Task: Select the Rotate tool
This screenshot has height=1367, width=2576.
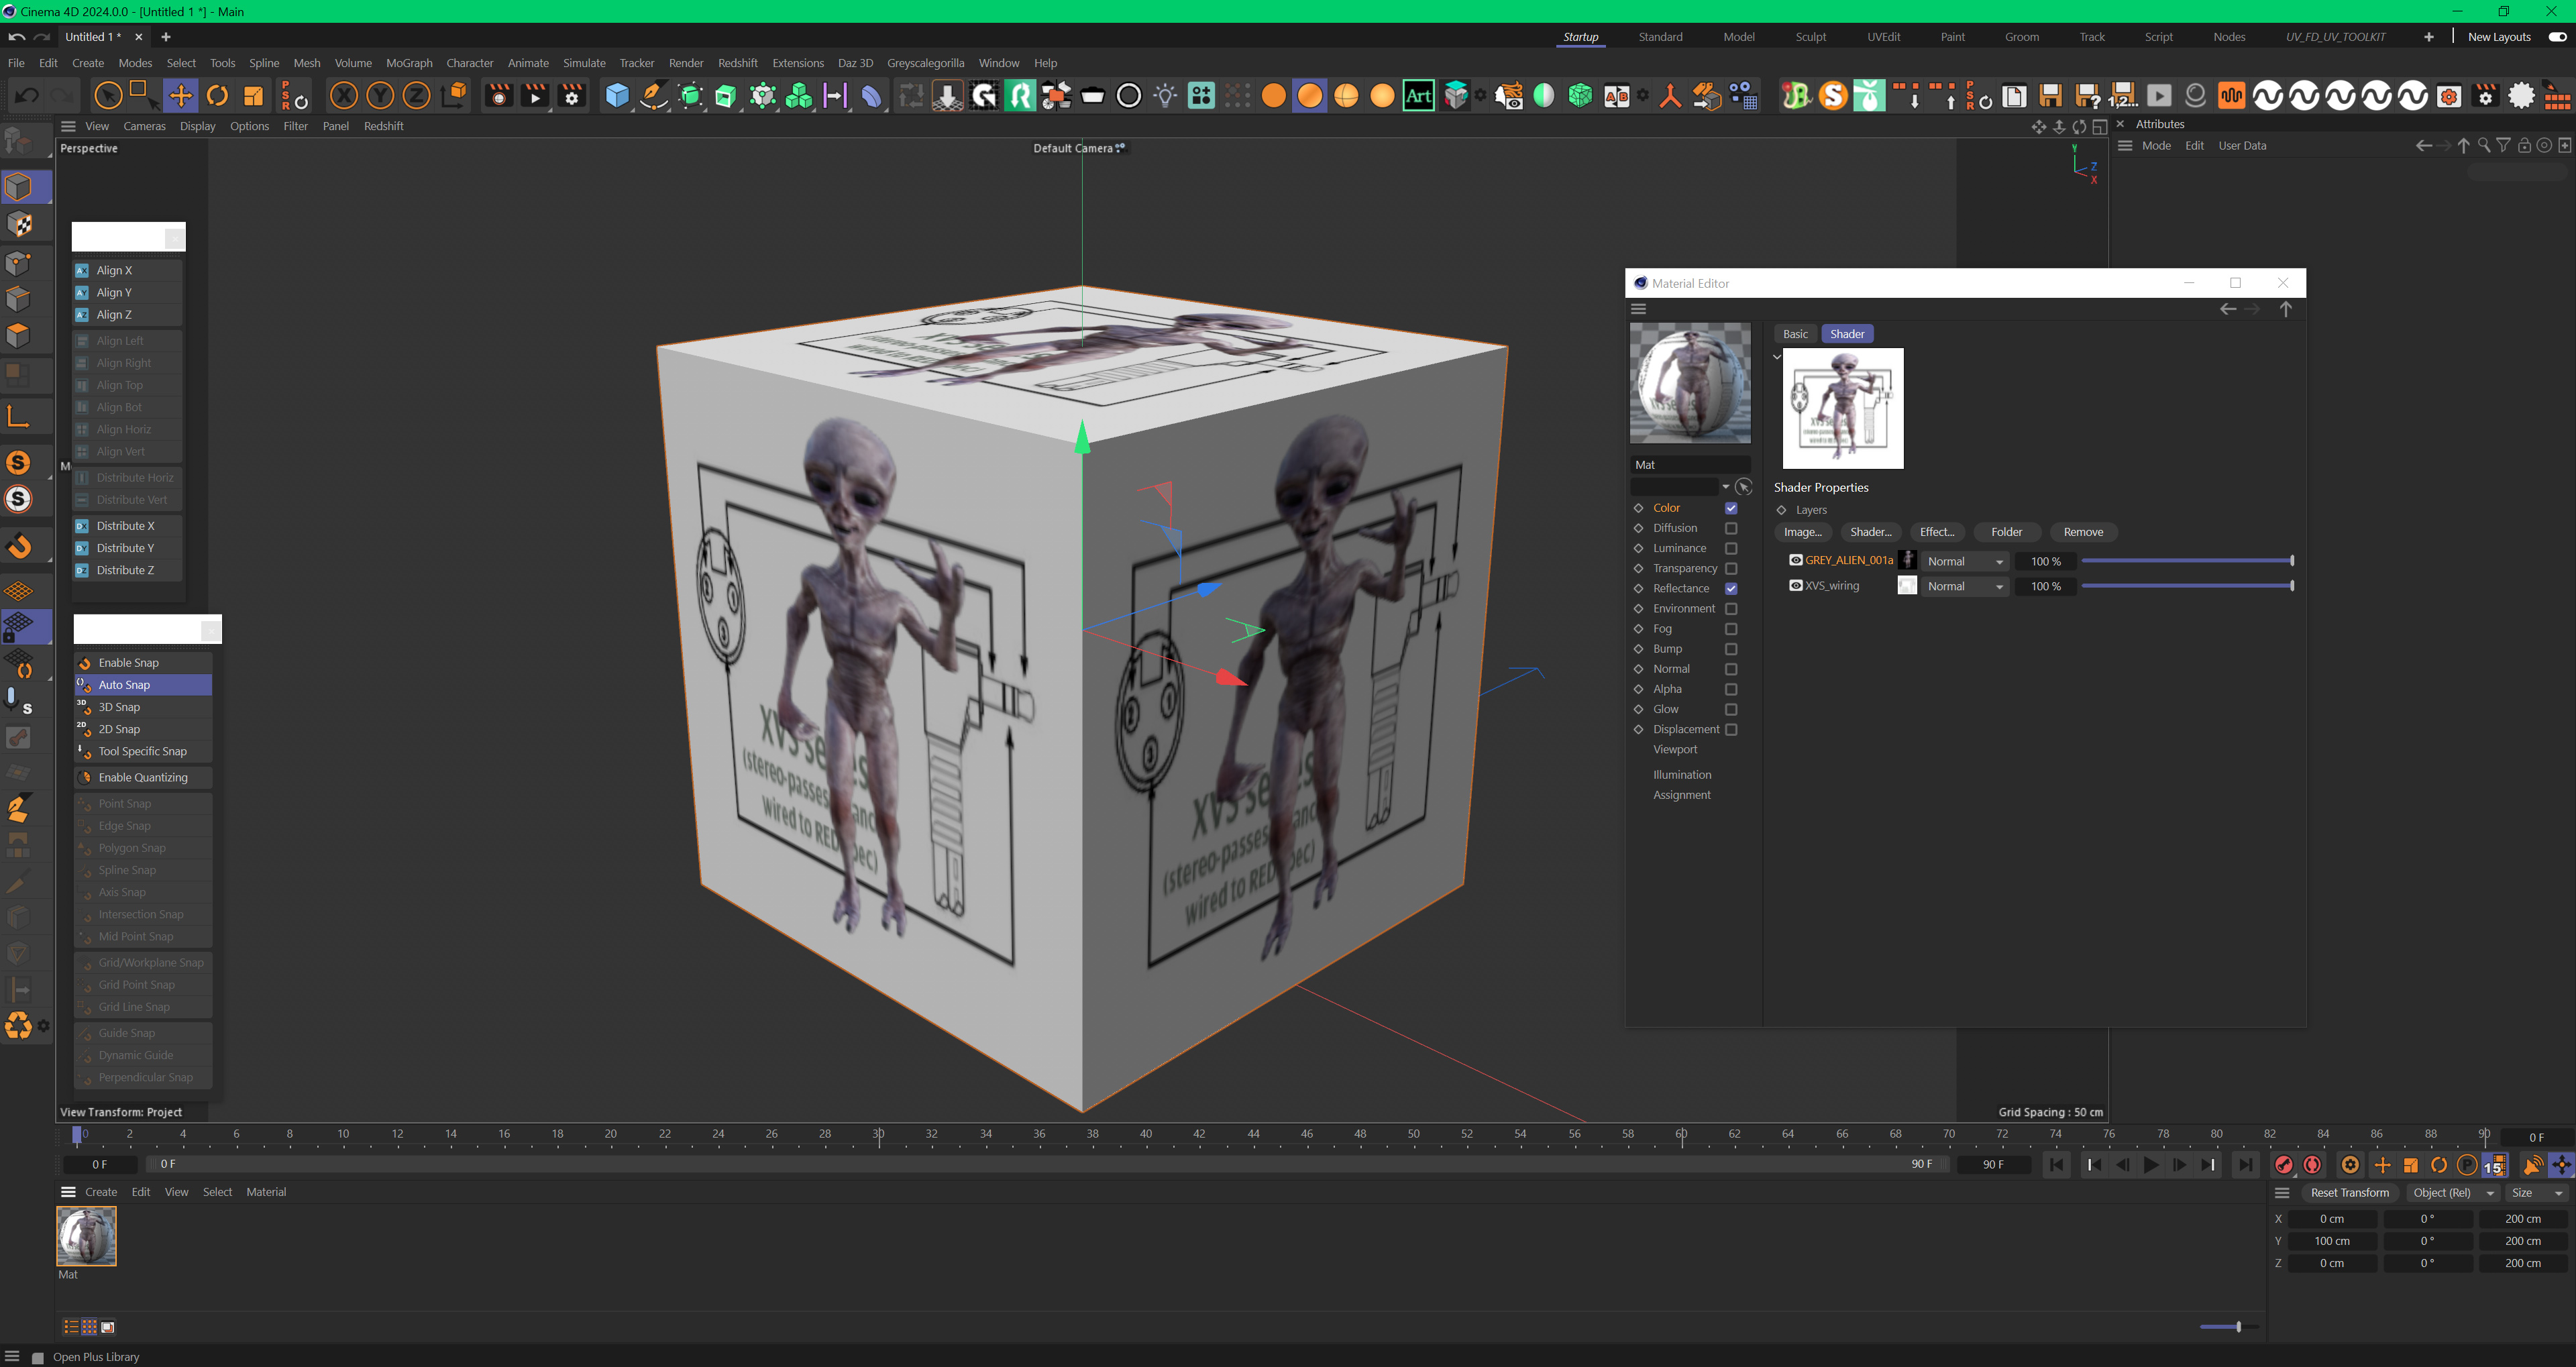Action: pyautogui.click(x=217, y=96)
